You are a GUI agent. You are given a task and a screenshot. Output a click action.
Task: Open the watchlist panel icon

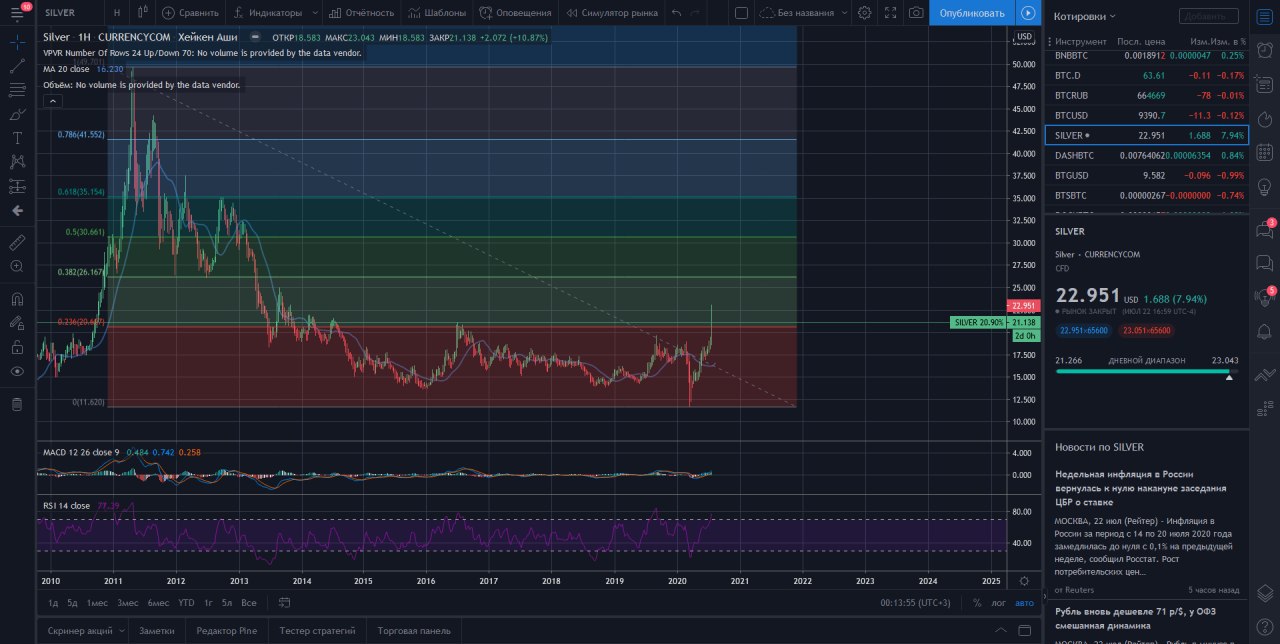[1264, 16]
